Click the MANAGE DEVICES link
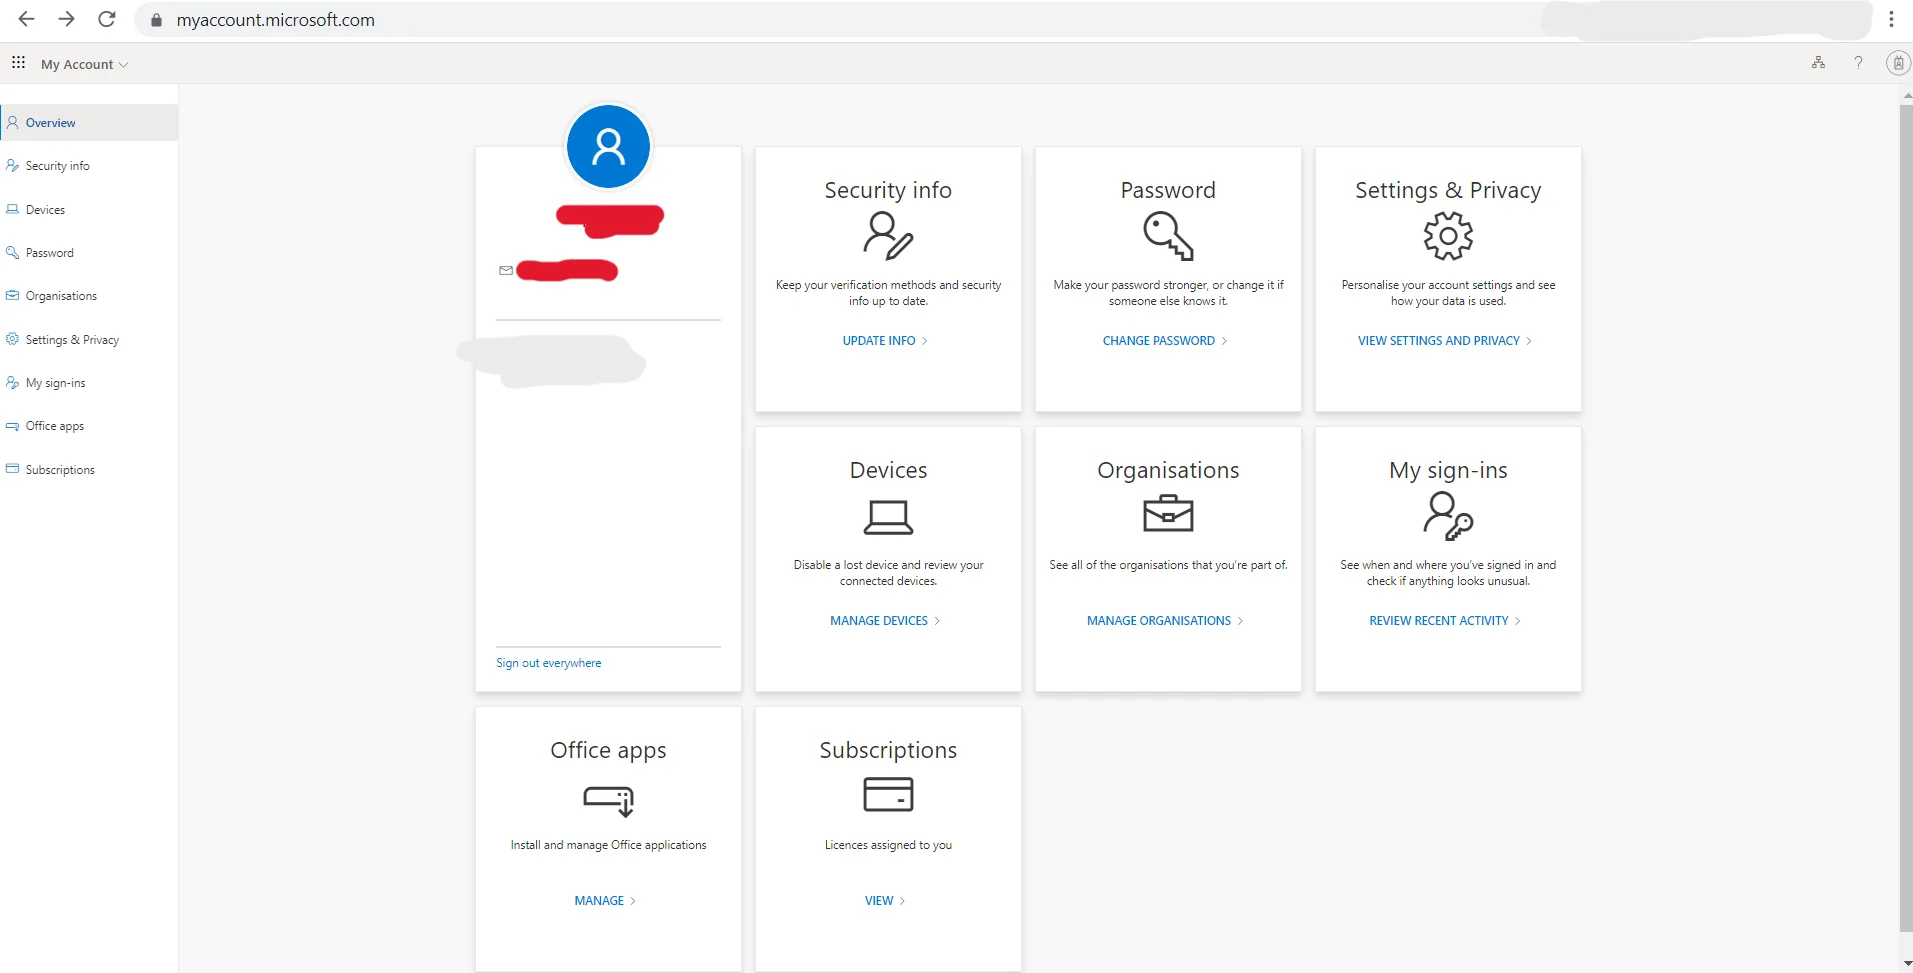Viewport: 1913px width, 973px height. 885,621
